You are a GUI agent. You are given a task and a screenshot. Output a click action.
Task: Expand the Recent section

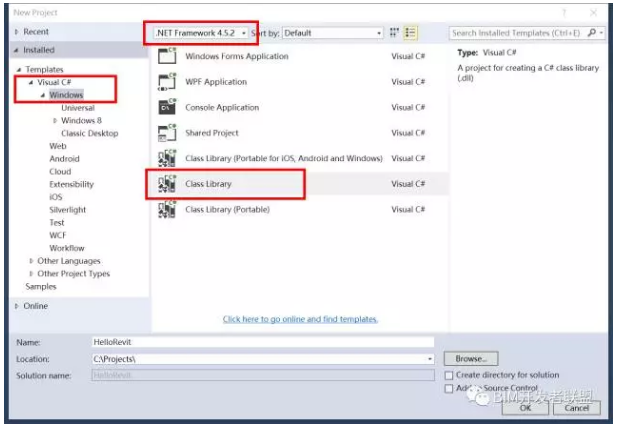point(16,32)
